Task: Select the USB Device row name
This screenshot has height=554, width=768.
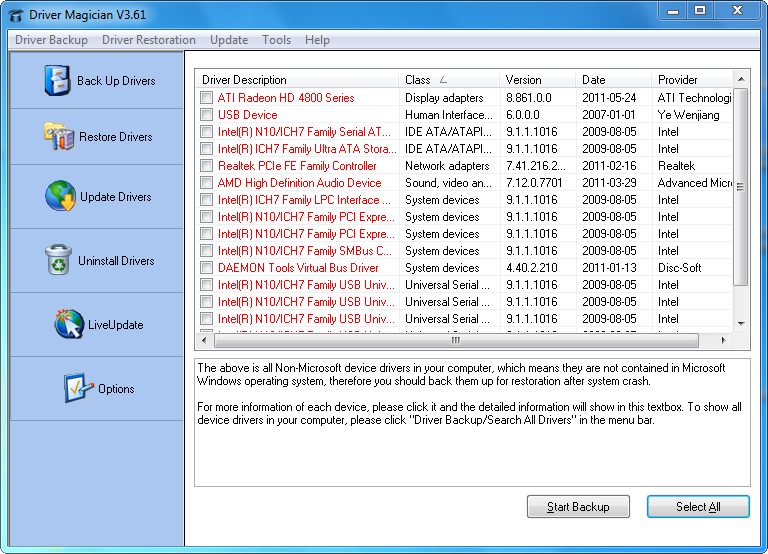Action: (248, 115)
